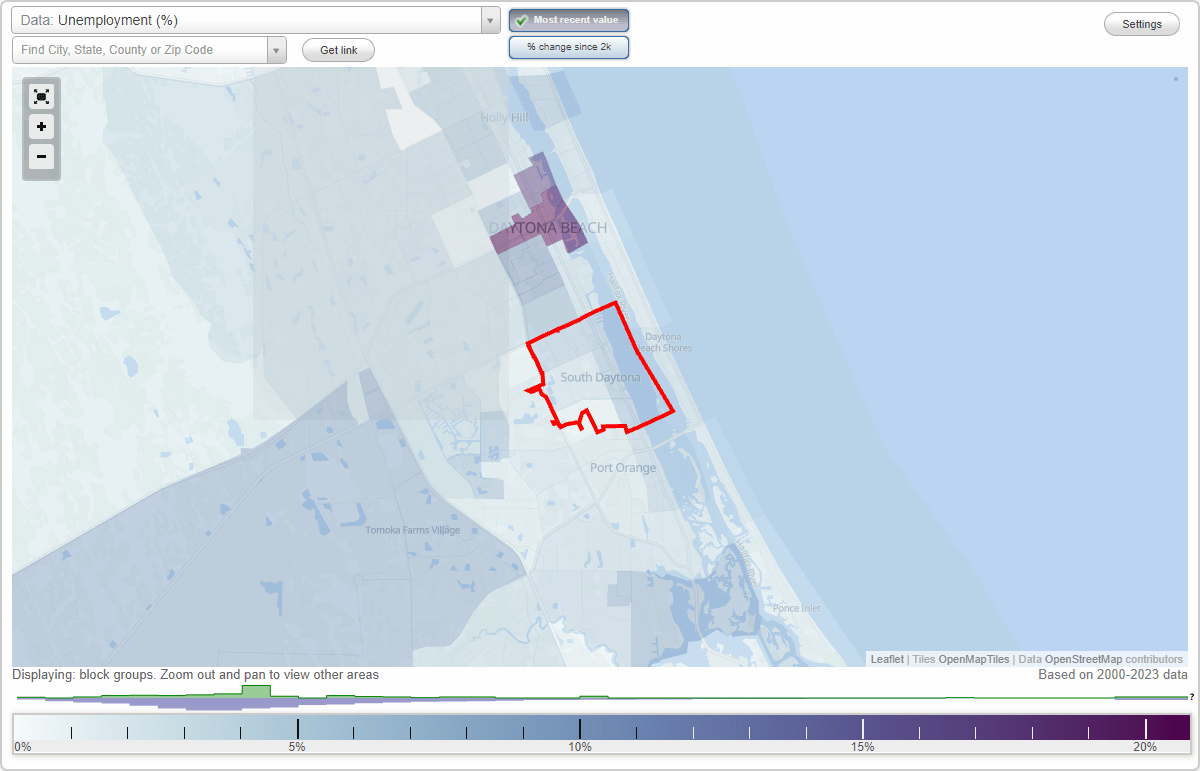The width and height of the screenshot is (1200, 771).
Task: Visit the OpenStreetMap contributors link
Action: [1084, 659]
